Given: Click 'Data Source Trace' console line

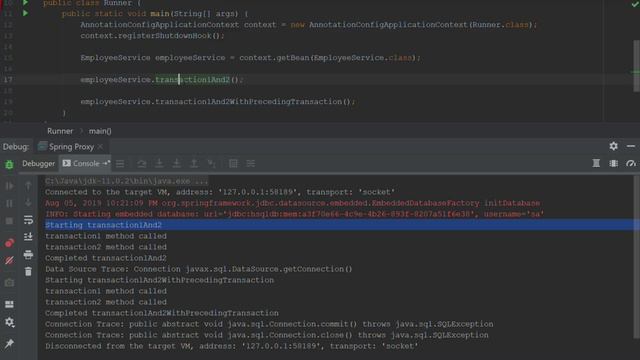Looking at the screenshot, I should [198, 269].
